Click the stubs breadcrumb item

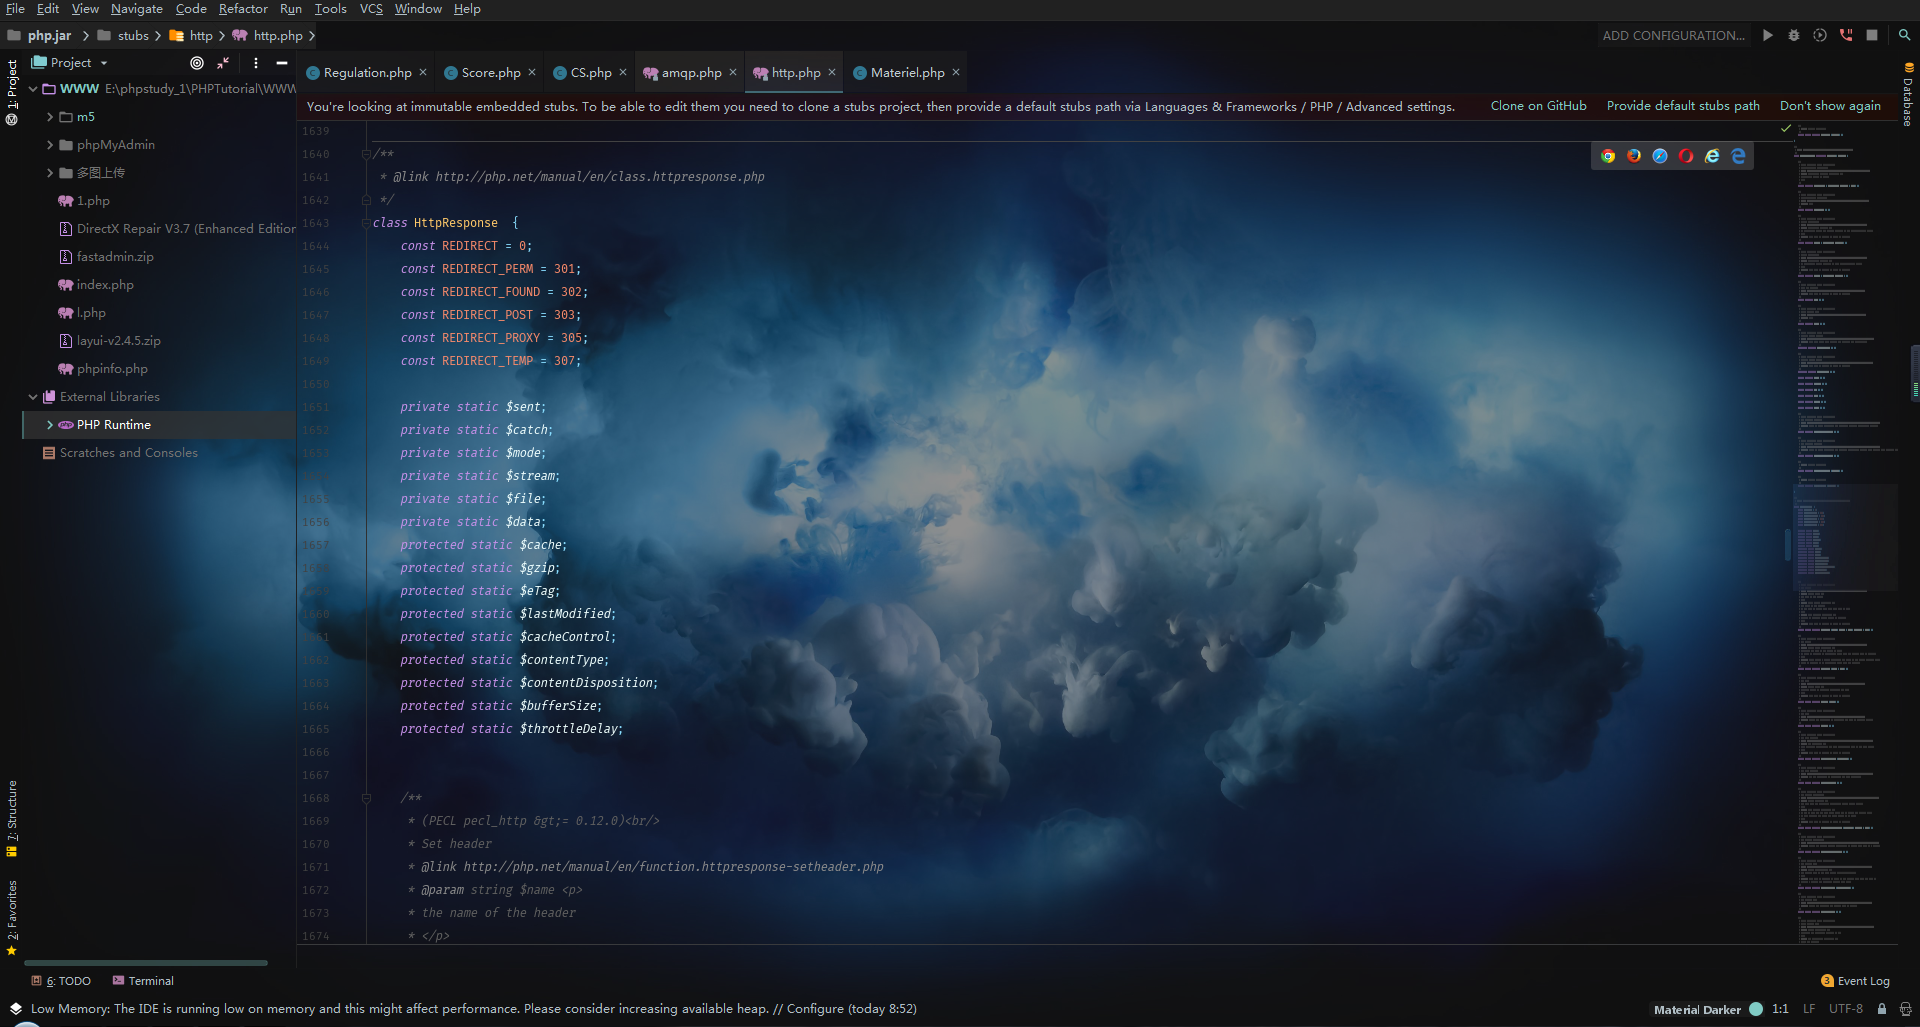pos(131,35)
